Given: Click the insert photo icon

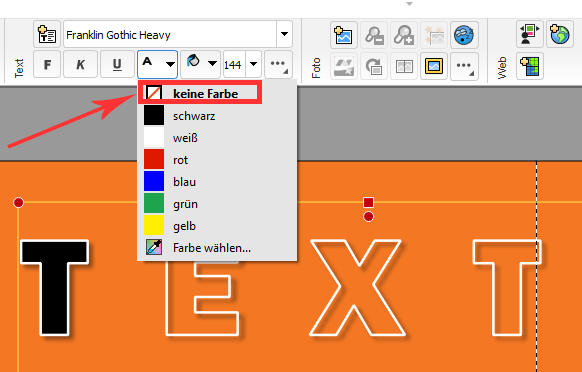Looking at the screenshot, I should click(344, 35).
